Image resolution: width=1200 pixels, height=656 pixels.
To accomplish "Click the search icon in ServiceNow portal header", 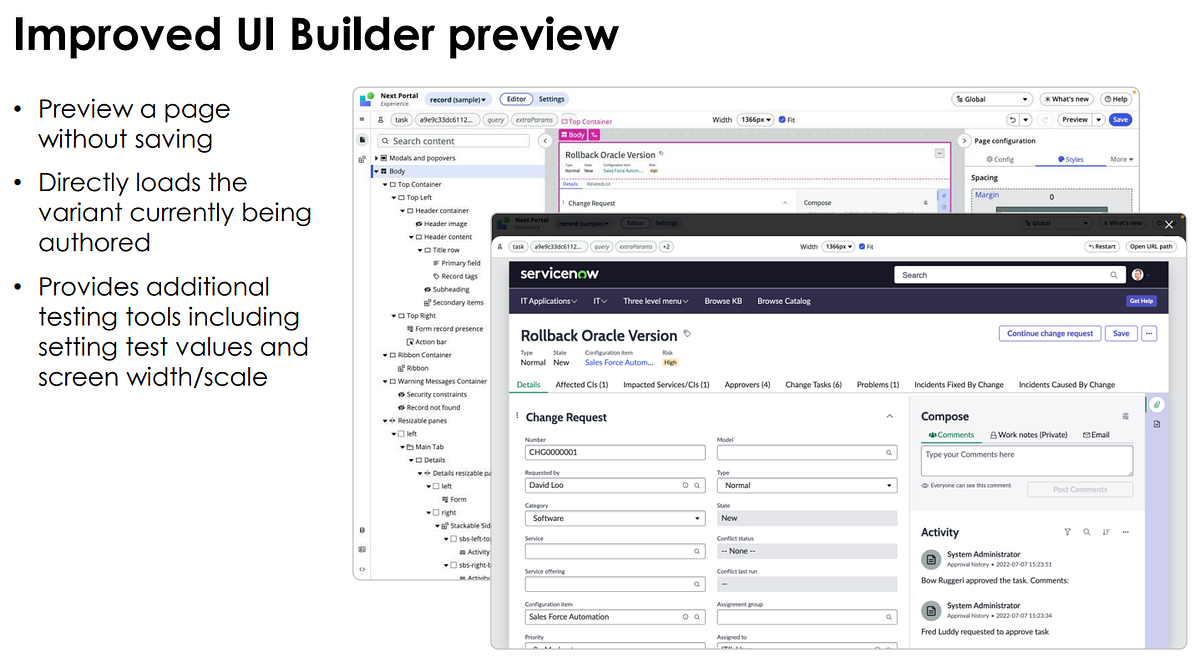I will coord(1114,274).
